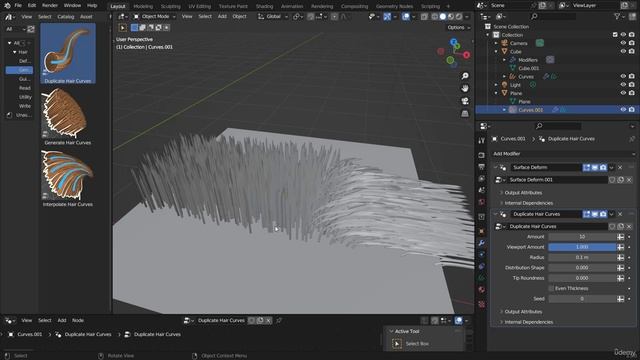Open Surface Deform modifier extras dropdown arrow
Image resolution: width=640 pixels, height=360 pixels.
pyautogui.click(x=611, y=167)
